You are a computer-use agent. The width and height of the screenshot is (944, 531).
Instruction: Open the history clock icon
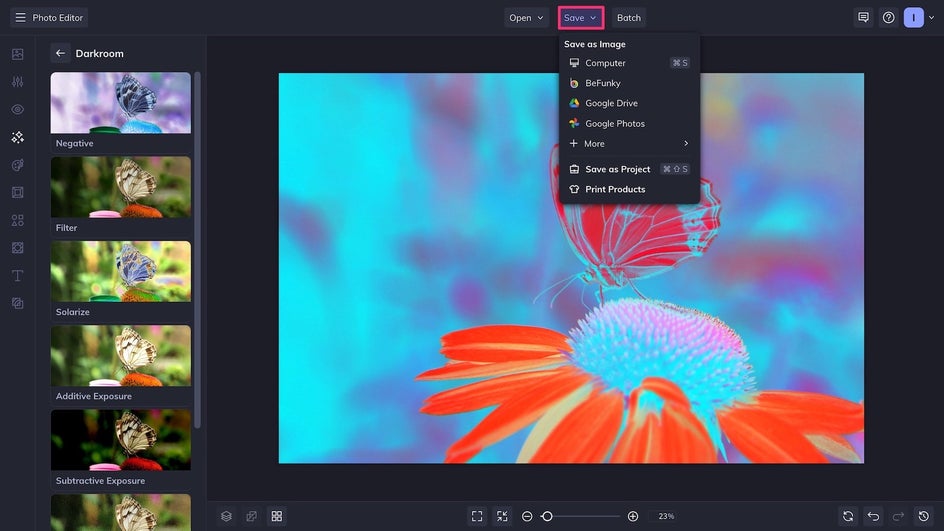(924, 516)
